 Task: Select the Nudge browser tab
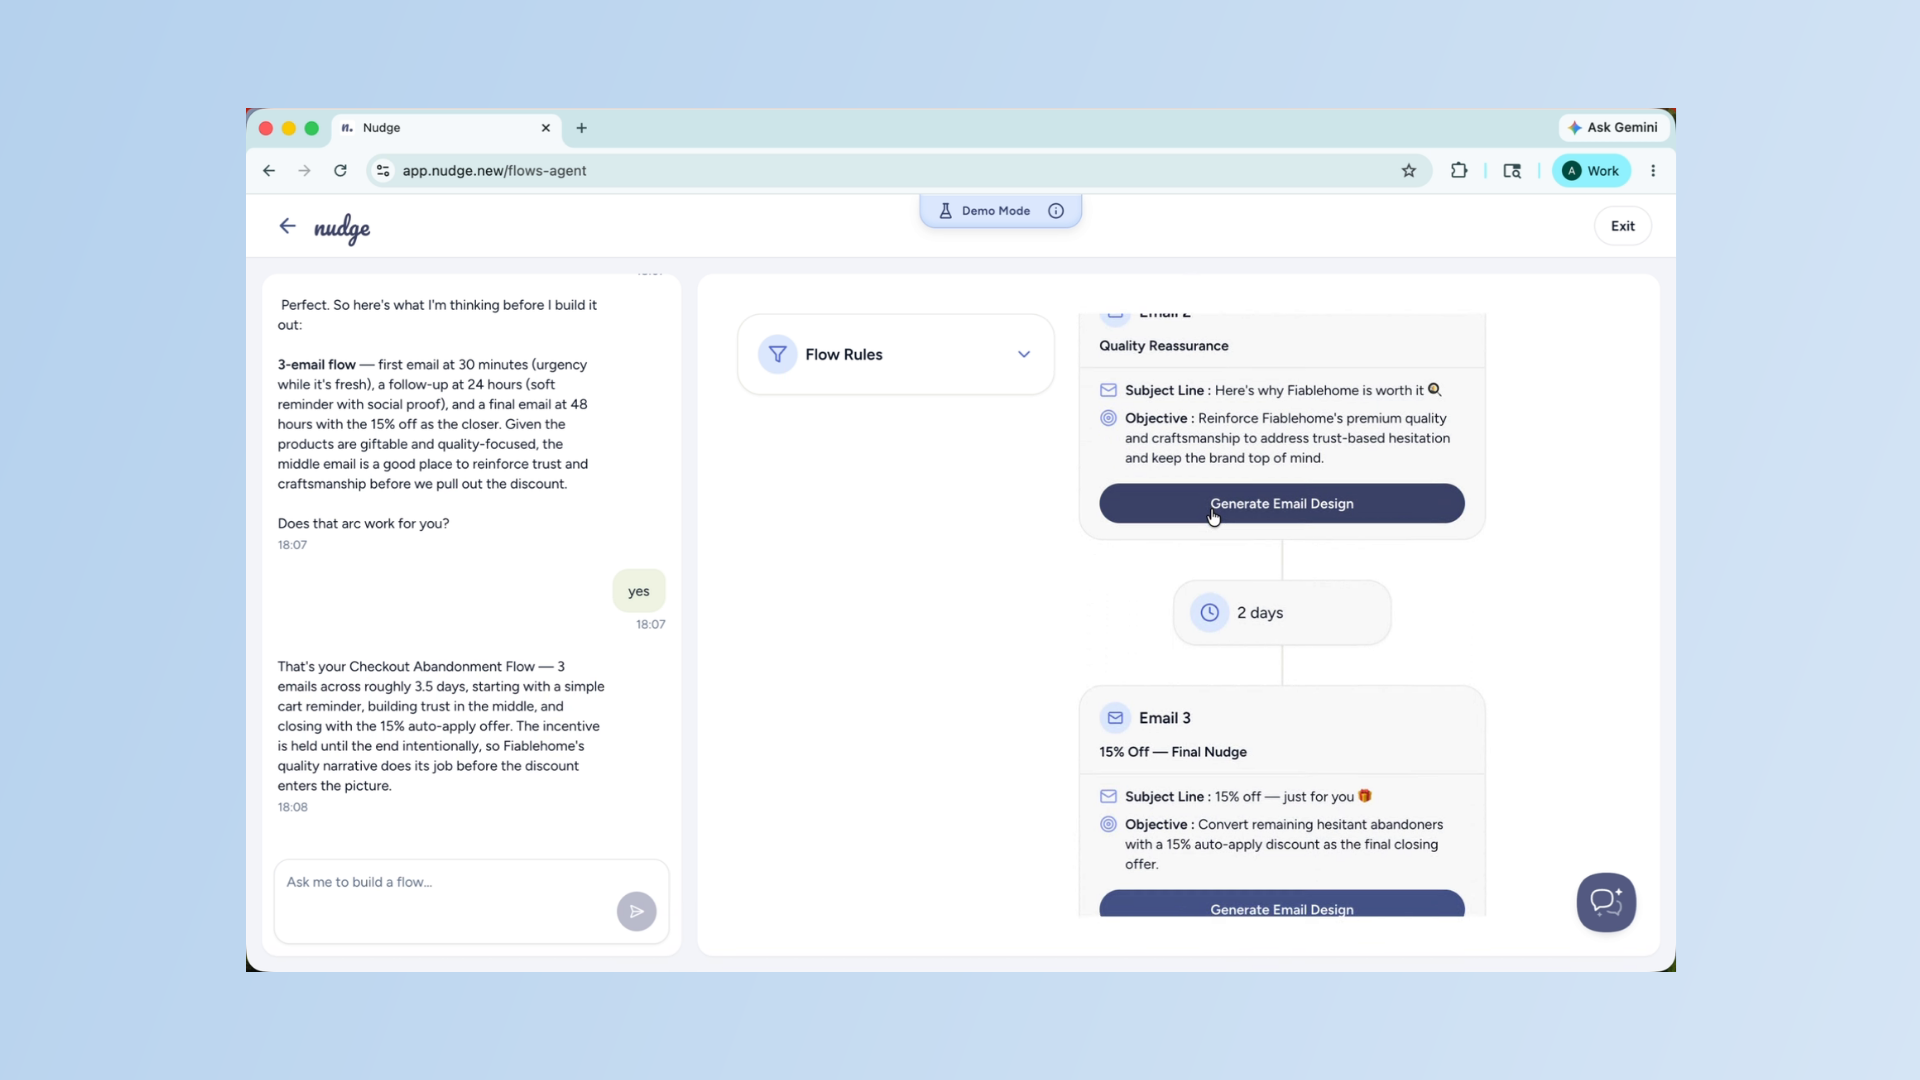point(446,128)
